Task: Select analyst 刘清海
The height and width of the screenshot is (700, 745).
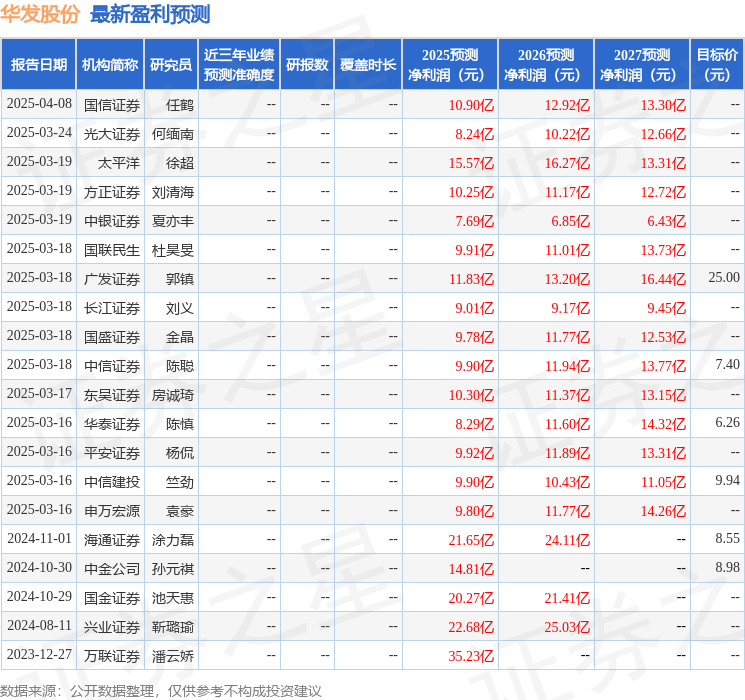Action: click(173, 192)
